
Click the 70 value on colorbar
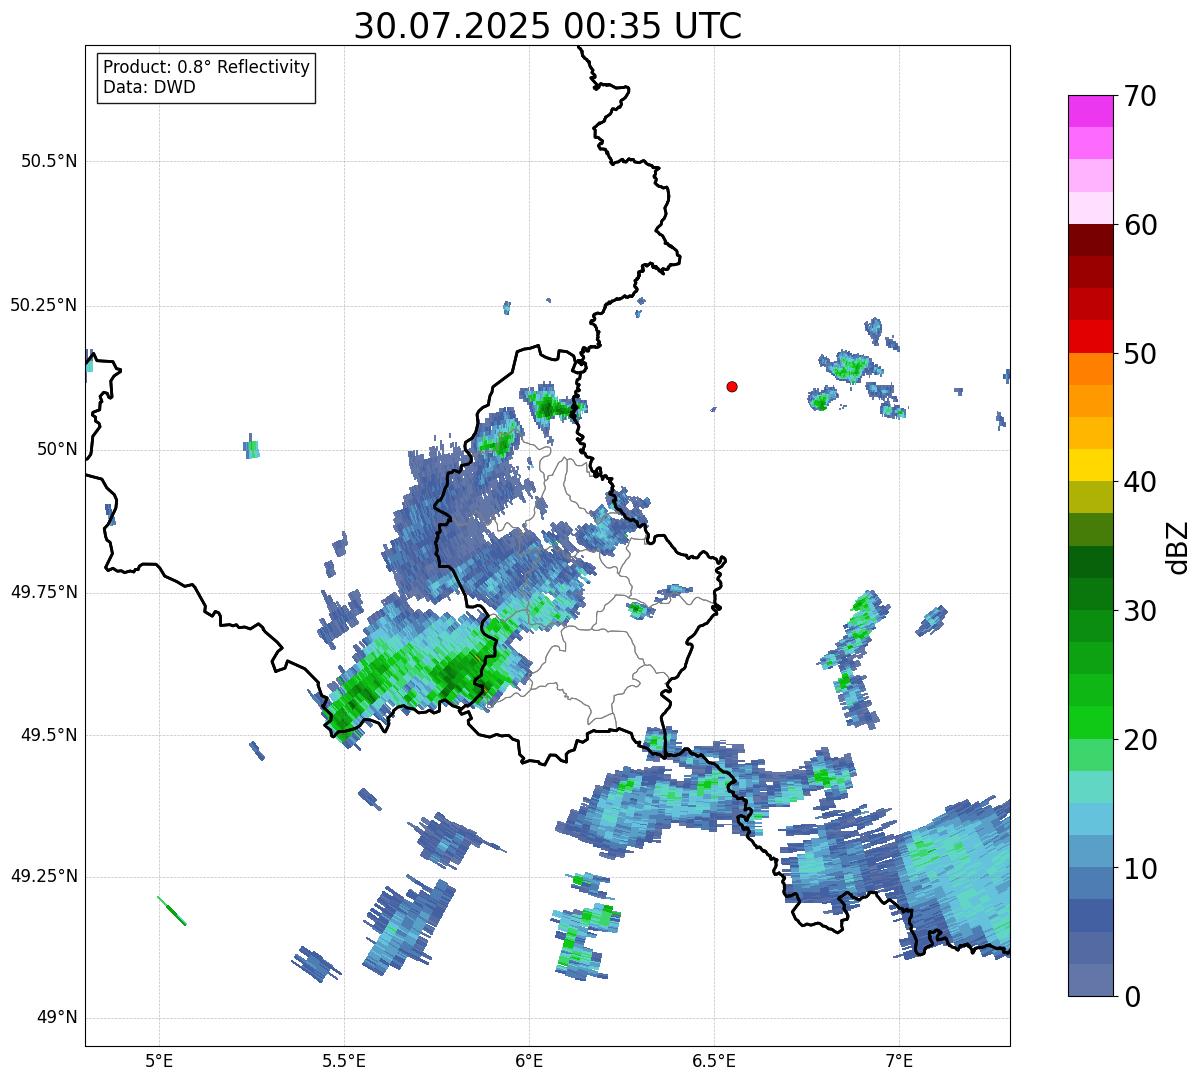pos(1140,96)
